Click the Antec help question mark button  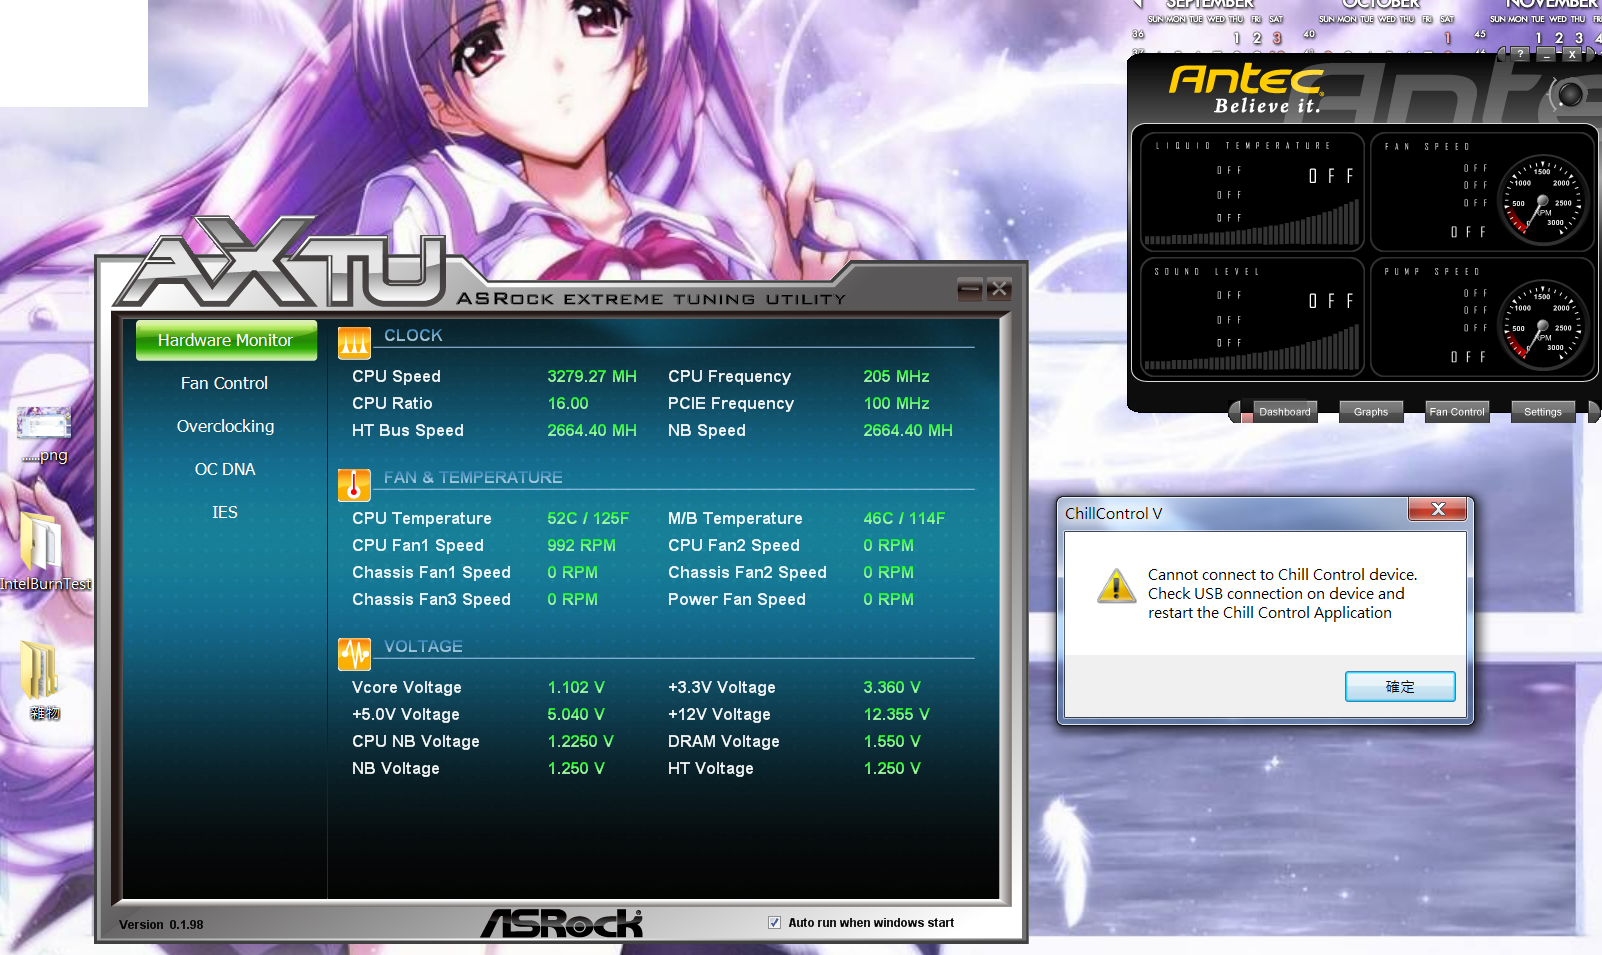pos(1520,54)
